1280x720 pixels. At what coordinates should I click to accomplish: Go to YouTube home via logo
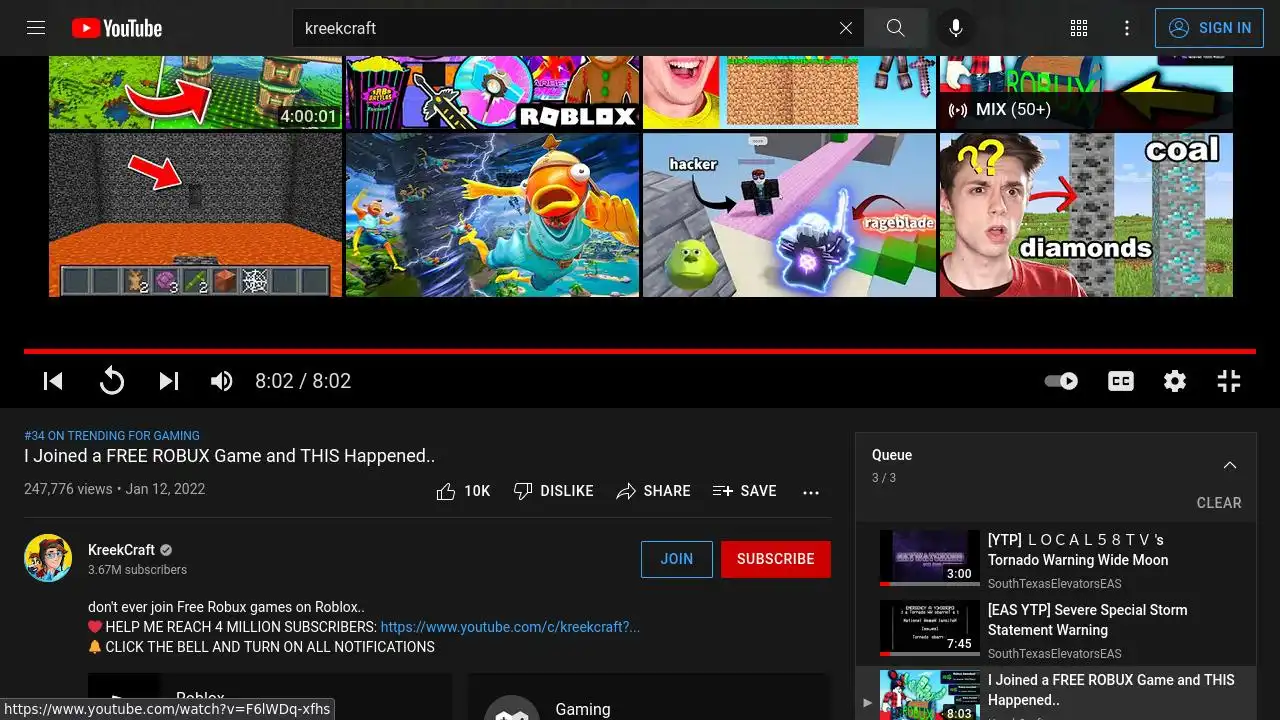point(117,28)
